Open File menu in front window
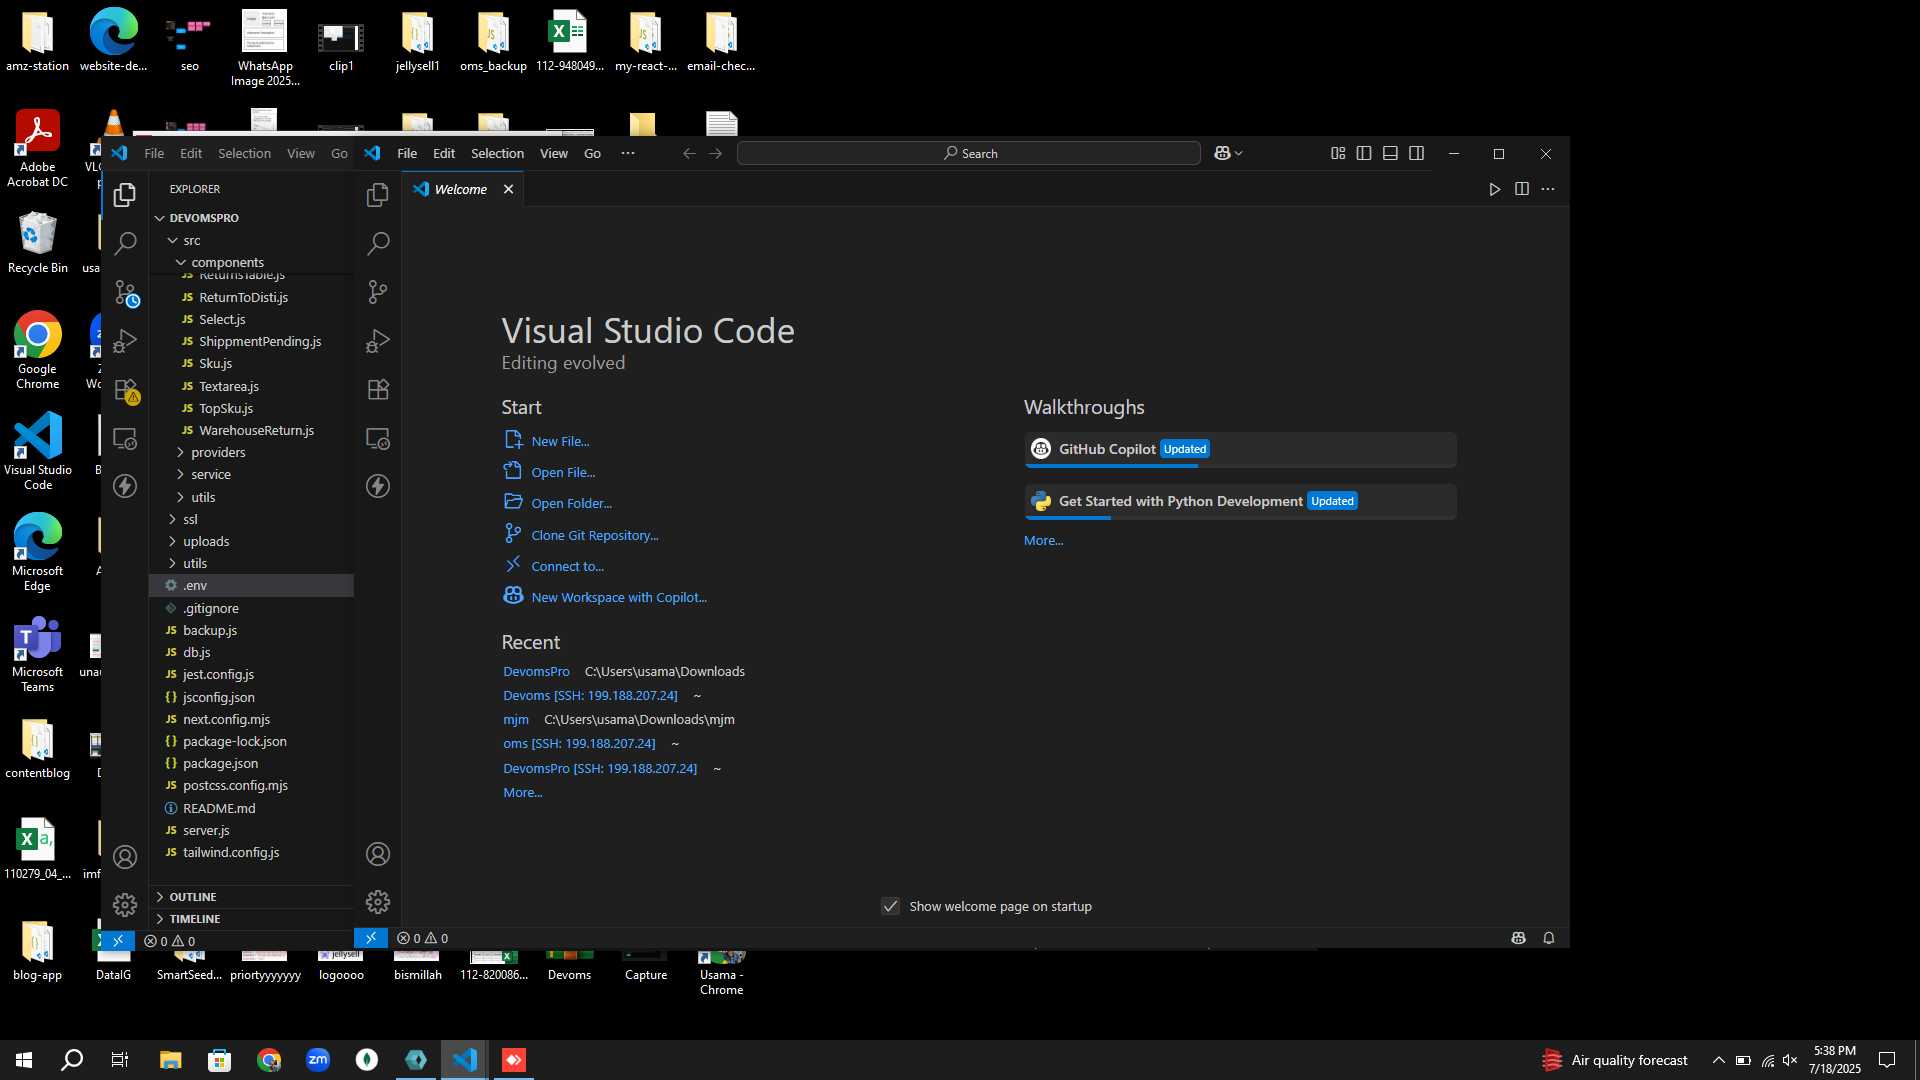 click(407, 153)
